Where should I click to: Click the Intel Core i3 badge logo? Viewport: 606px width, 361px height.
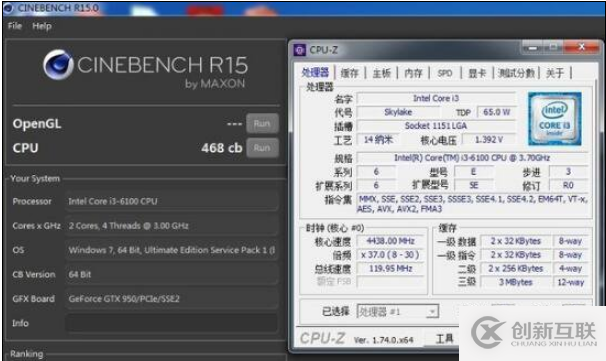point(555,119)
